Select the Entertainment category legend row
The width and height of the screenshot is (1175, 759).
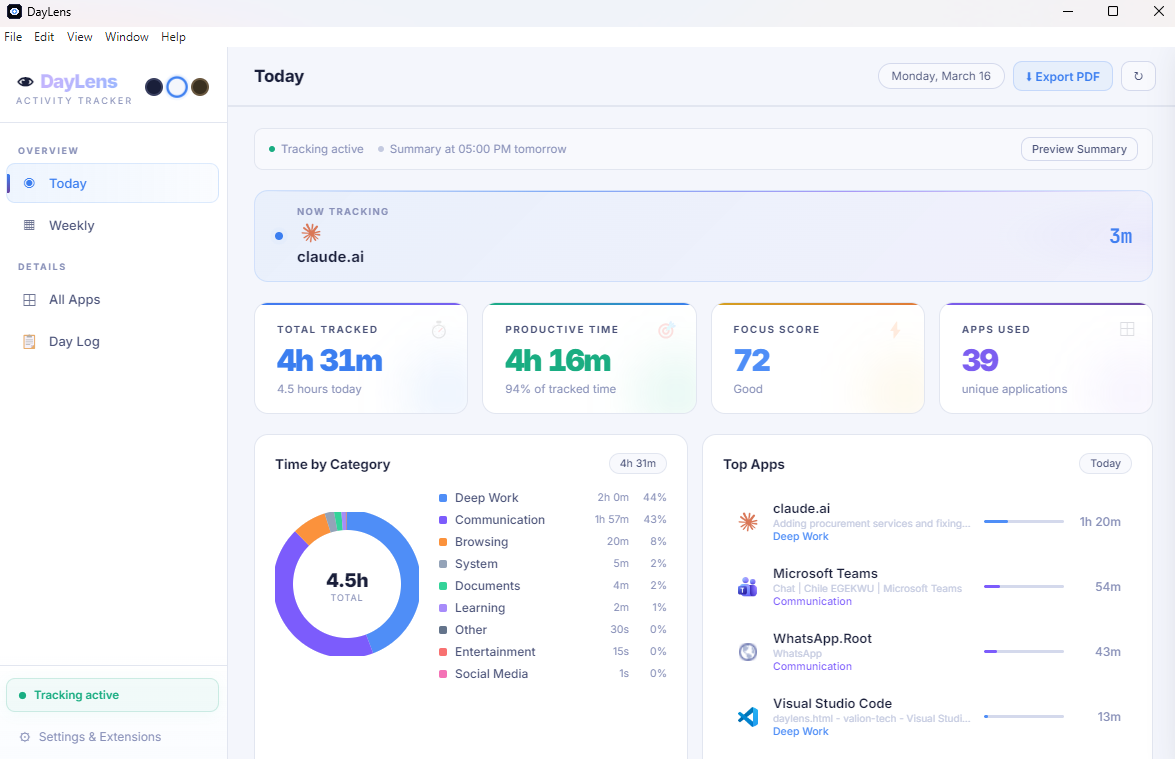[x=552, y=652]
